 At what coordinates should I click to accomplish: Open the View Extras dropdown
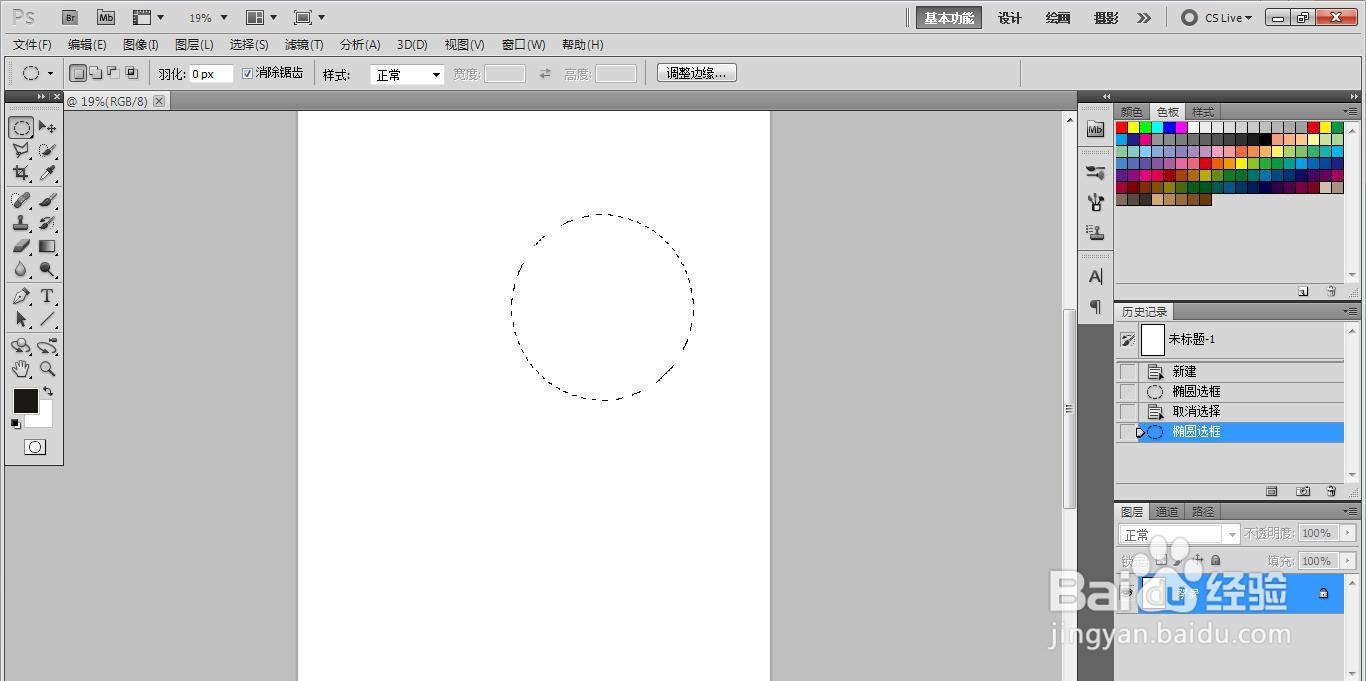(148, 18)
